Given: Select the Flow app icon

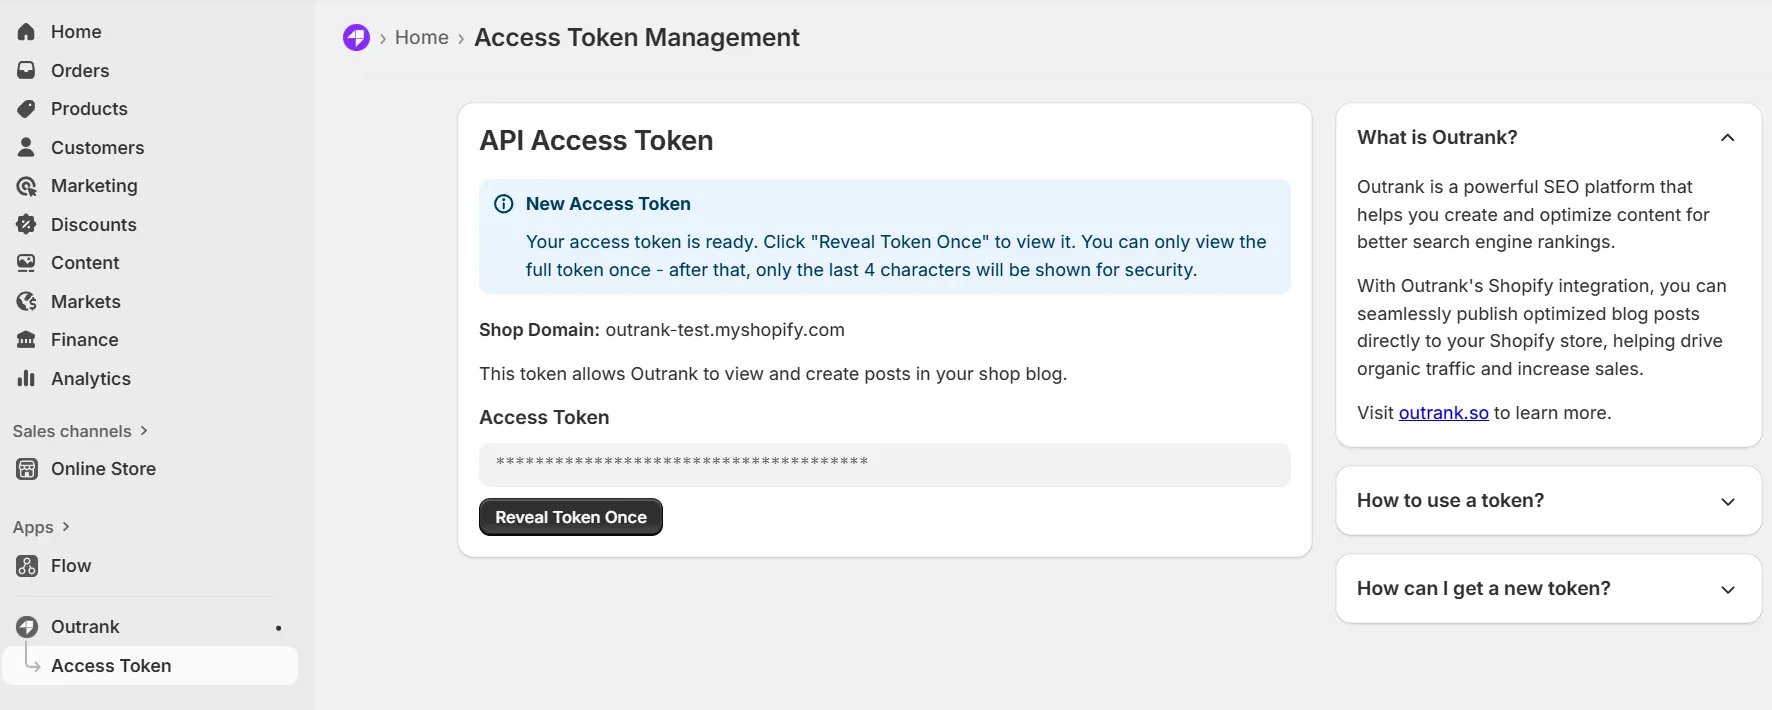Looking at the screenshot, I should (x=26, y=565).
